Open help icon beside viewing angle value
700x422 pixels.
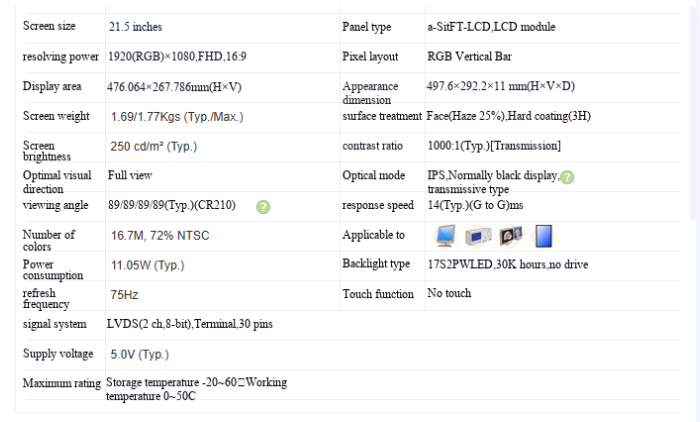263,207
